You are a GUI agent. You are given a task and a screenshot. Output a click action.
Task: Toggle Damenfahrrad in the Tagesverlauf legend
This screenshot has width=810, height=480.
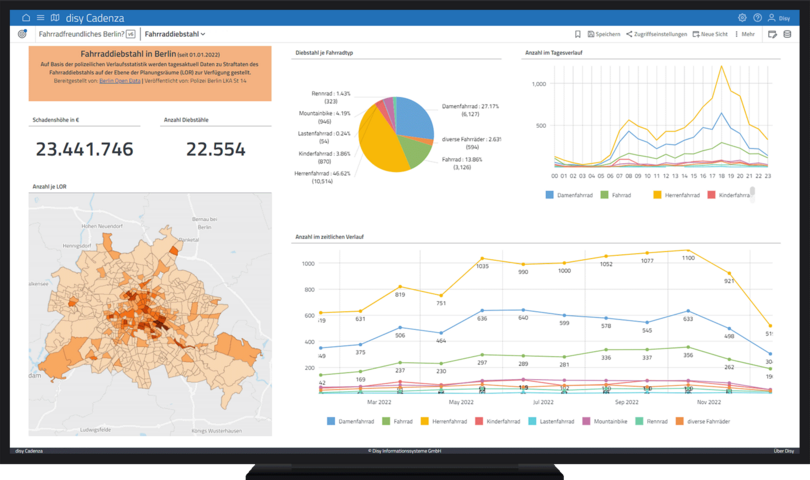click(x=569, y=195)
